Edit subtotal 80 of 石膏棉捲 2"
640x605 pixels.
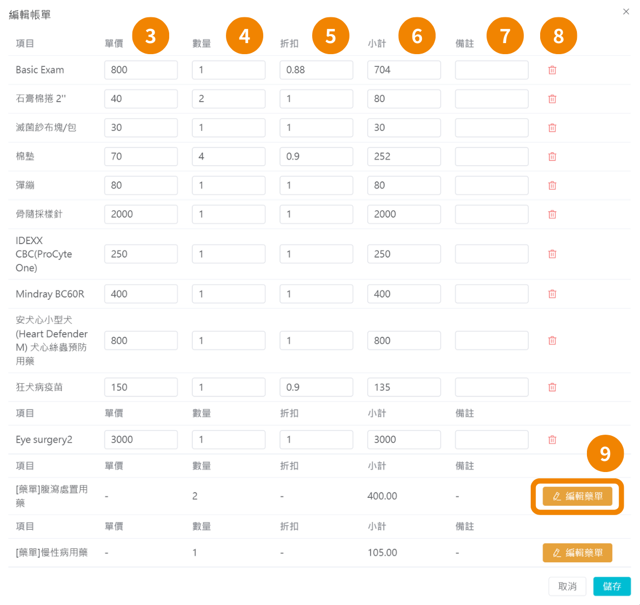click(404, 99)
